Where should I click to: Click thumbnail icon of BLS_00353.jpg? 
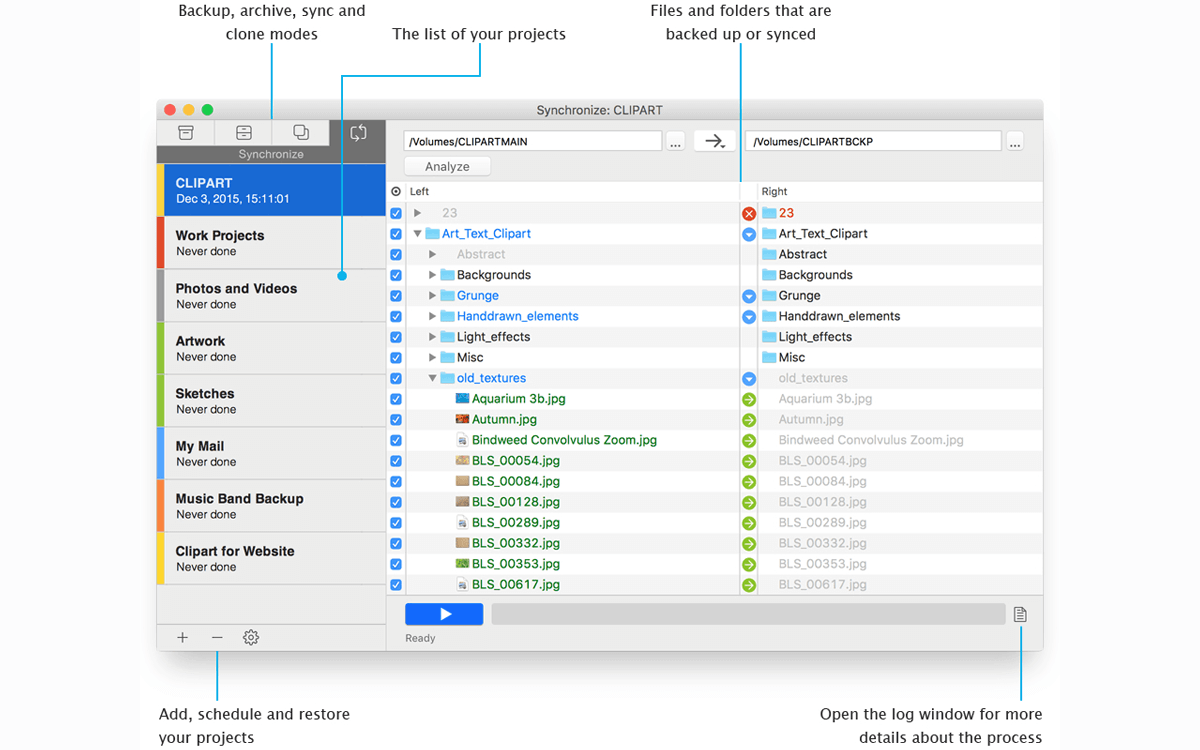coord(462,564)
